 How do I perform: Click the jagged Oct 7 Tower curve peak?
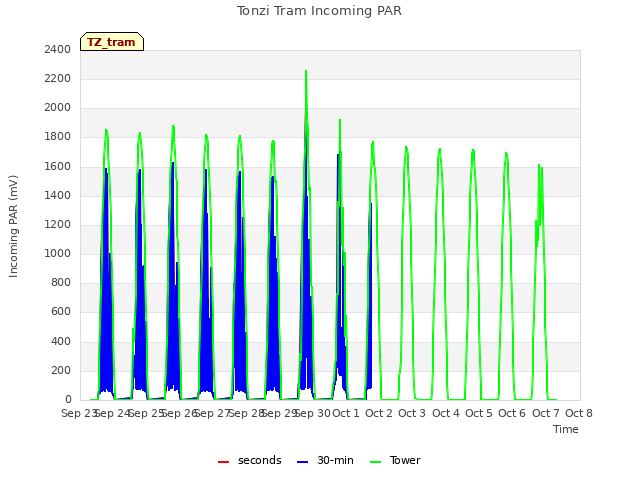pyautogui.click(x=539, y=166)
